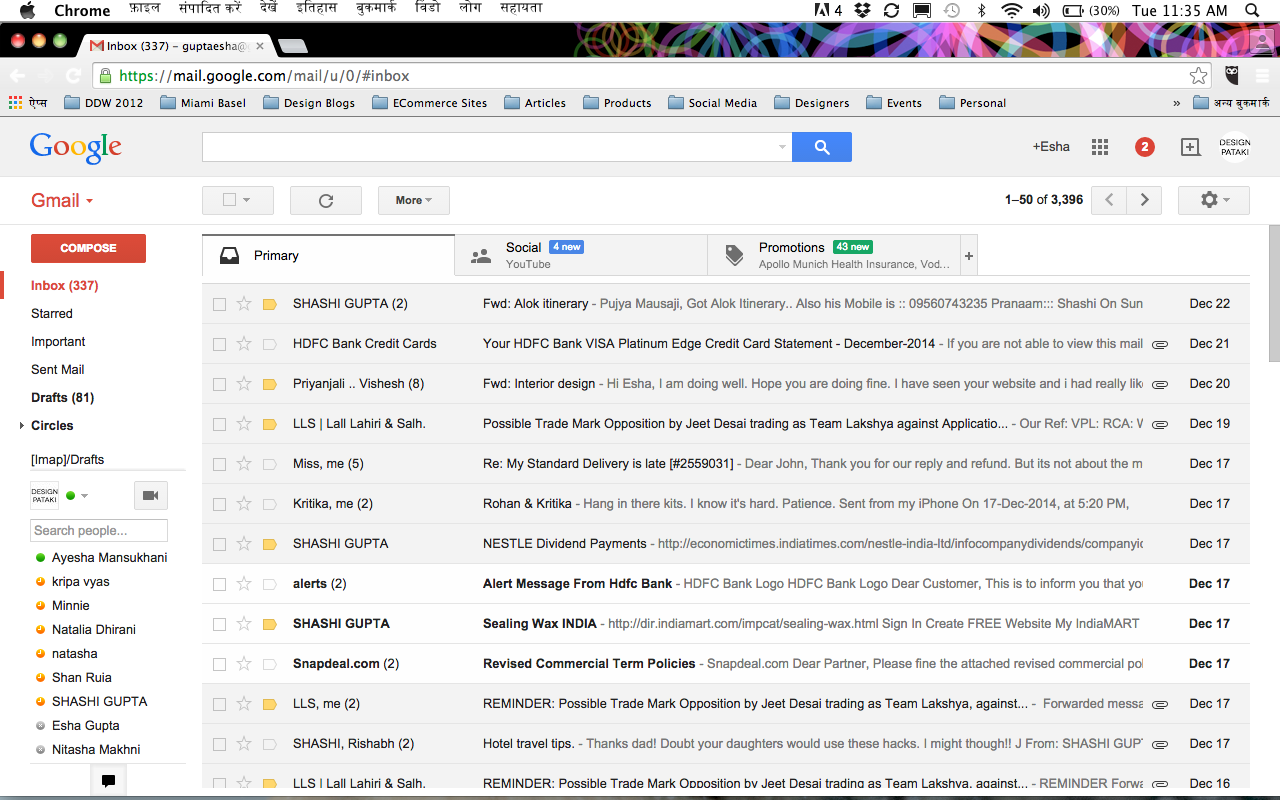Select checkbox for Snapdeal.com email

coord(219,664)
